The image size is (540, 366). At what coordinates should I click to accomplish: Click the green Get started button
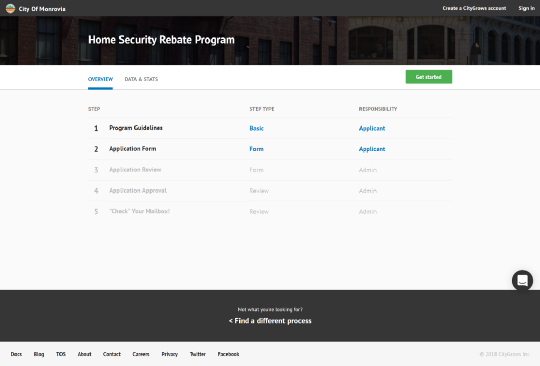(x=429, y=77)
